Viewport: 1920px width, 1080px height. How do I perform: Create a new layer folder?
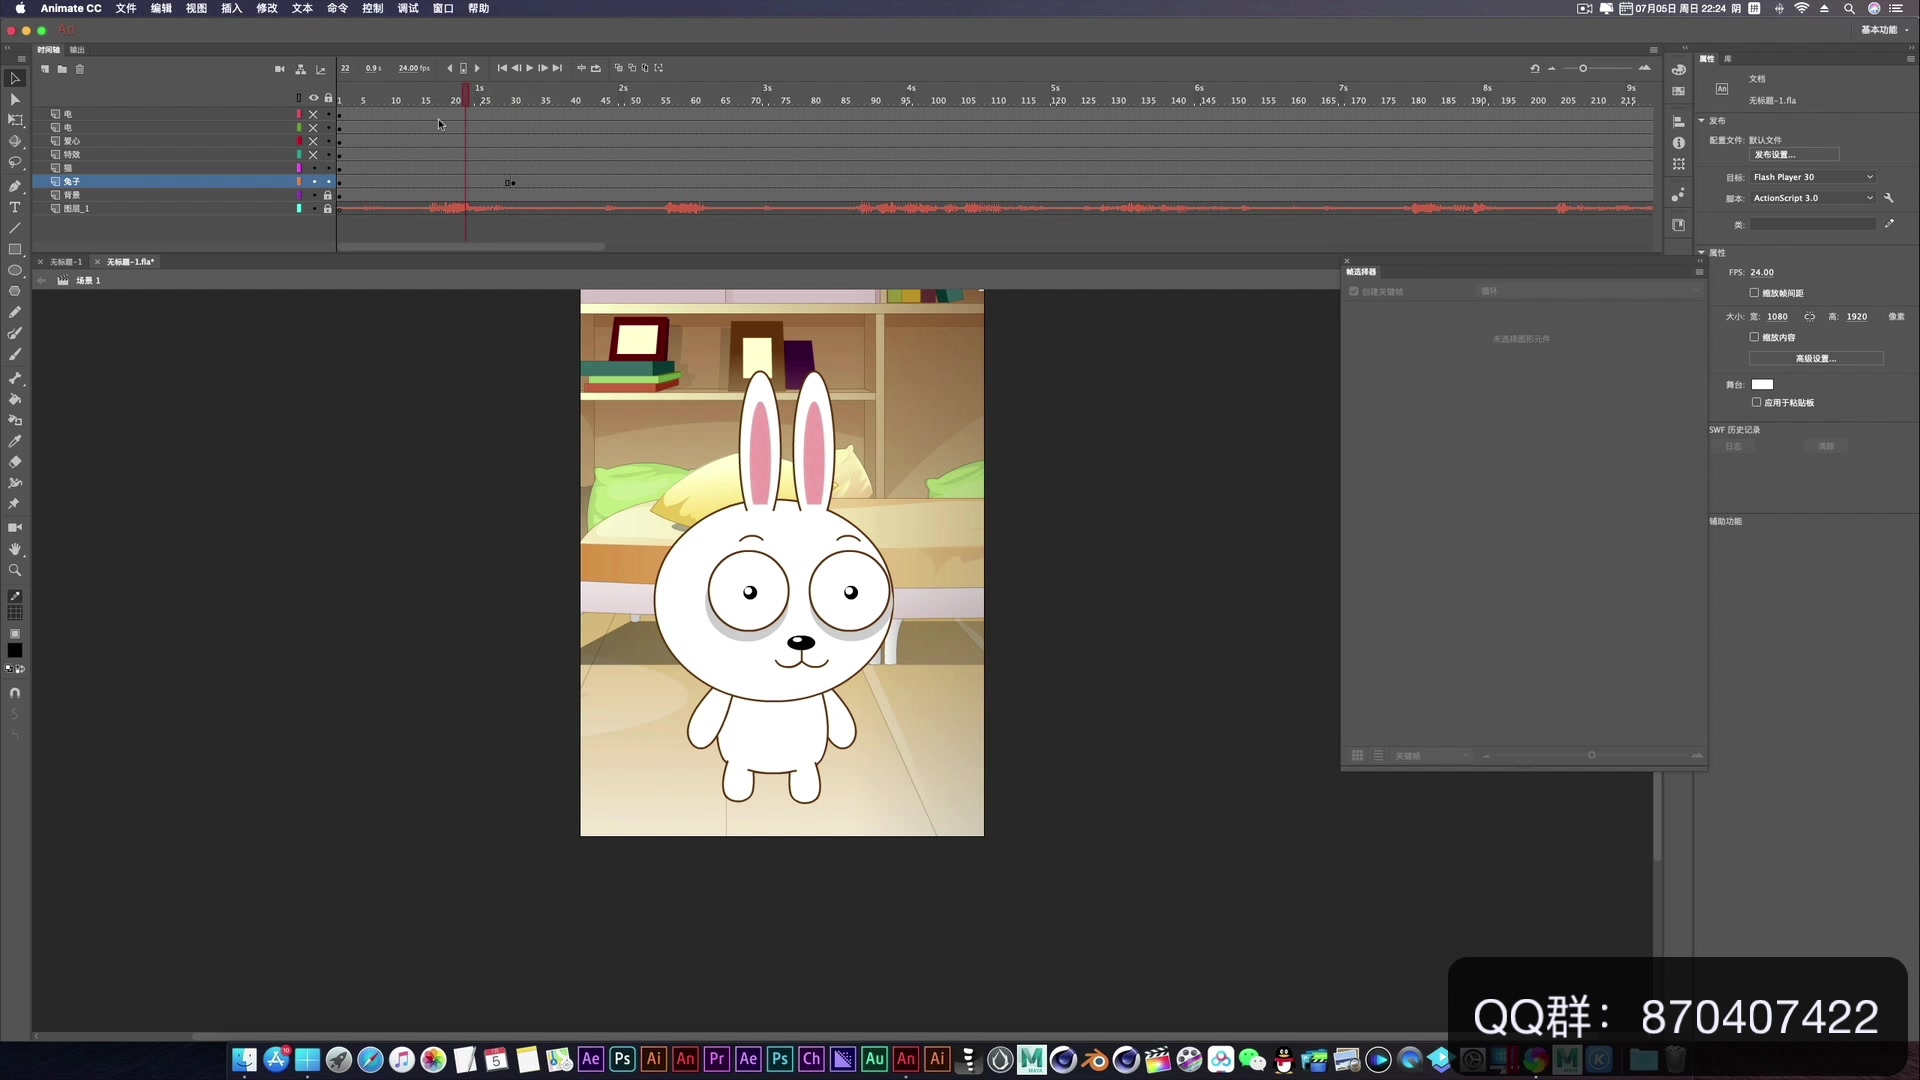pos(62,69)
